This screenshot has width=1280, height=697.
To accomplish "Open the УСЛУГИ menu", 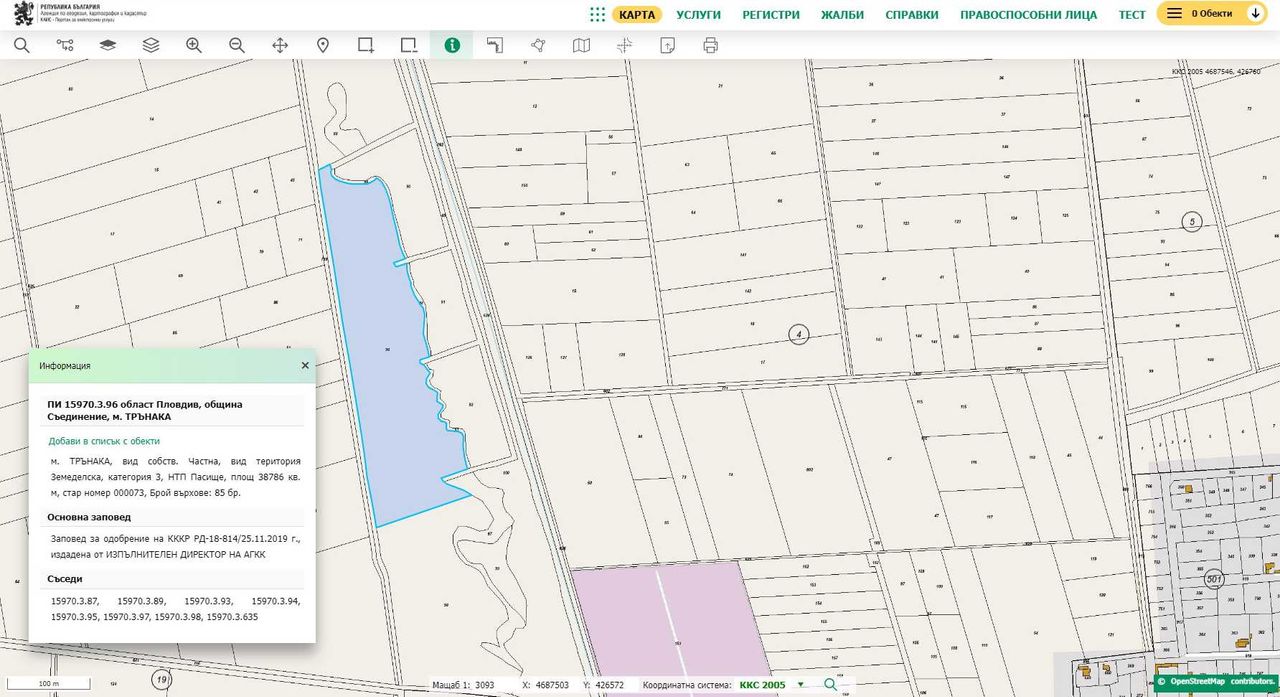I will pyautogui.click(x=698, y=14).
